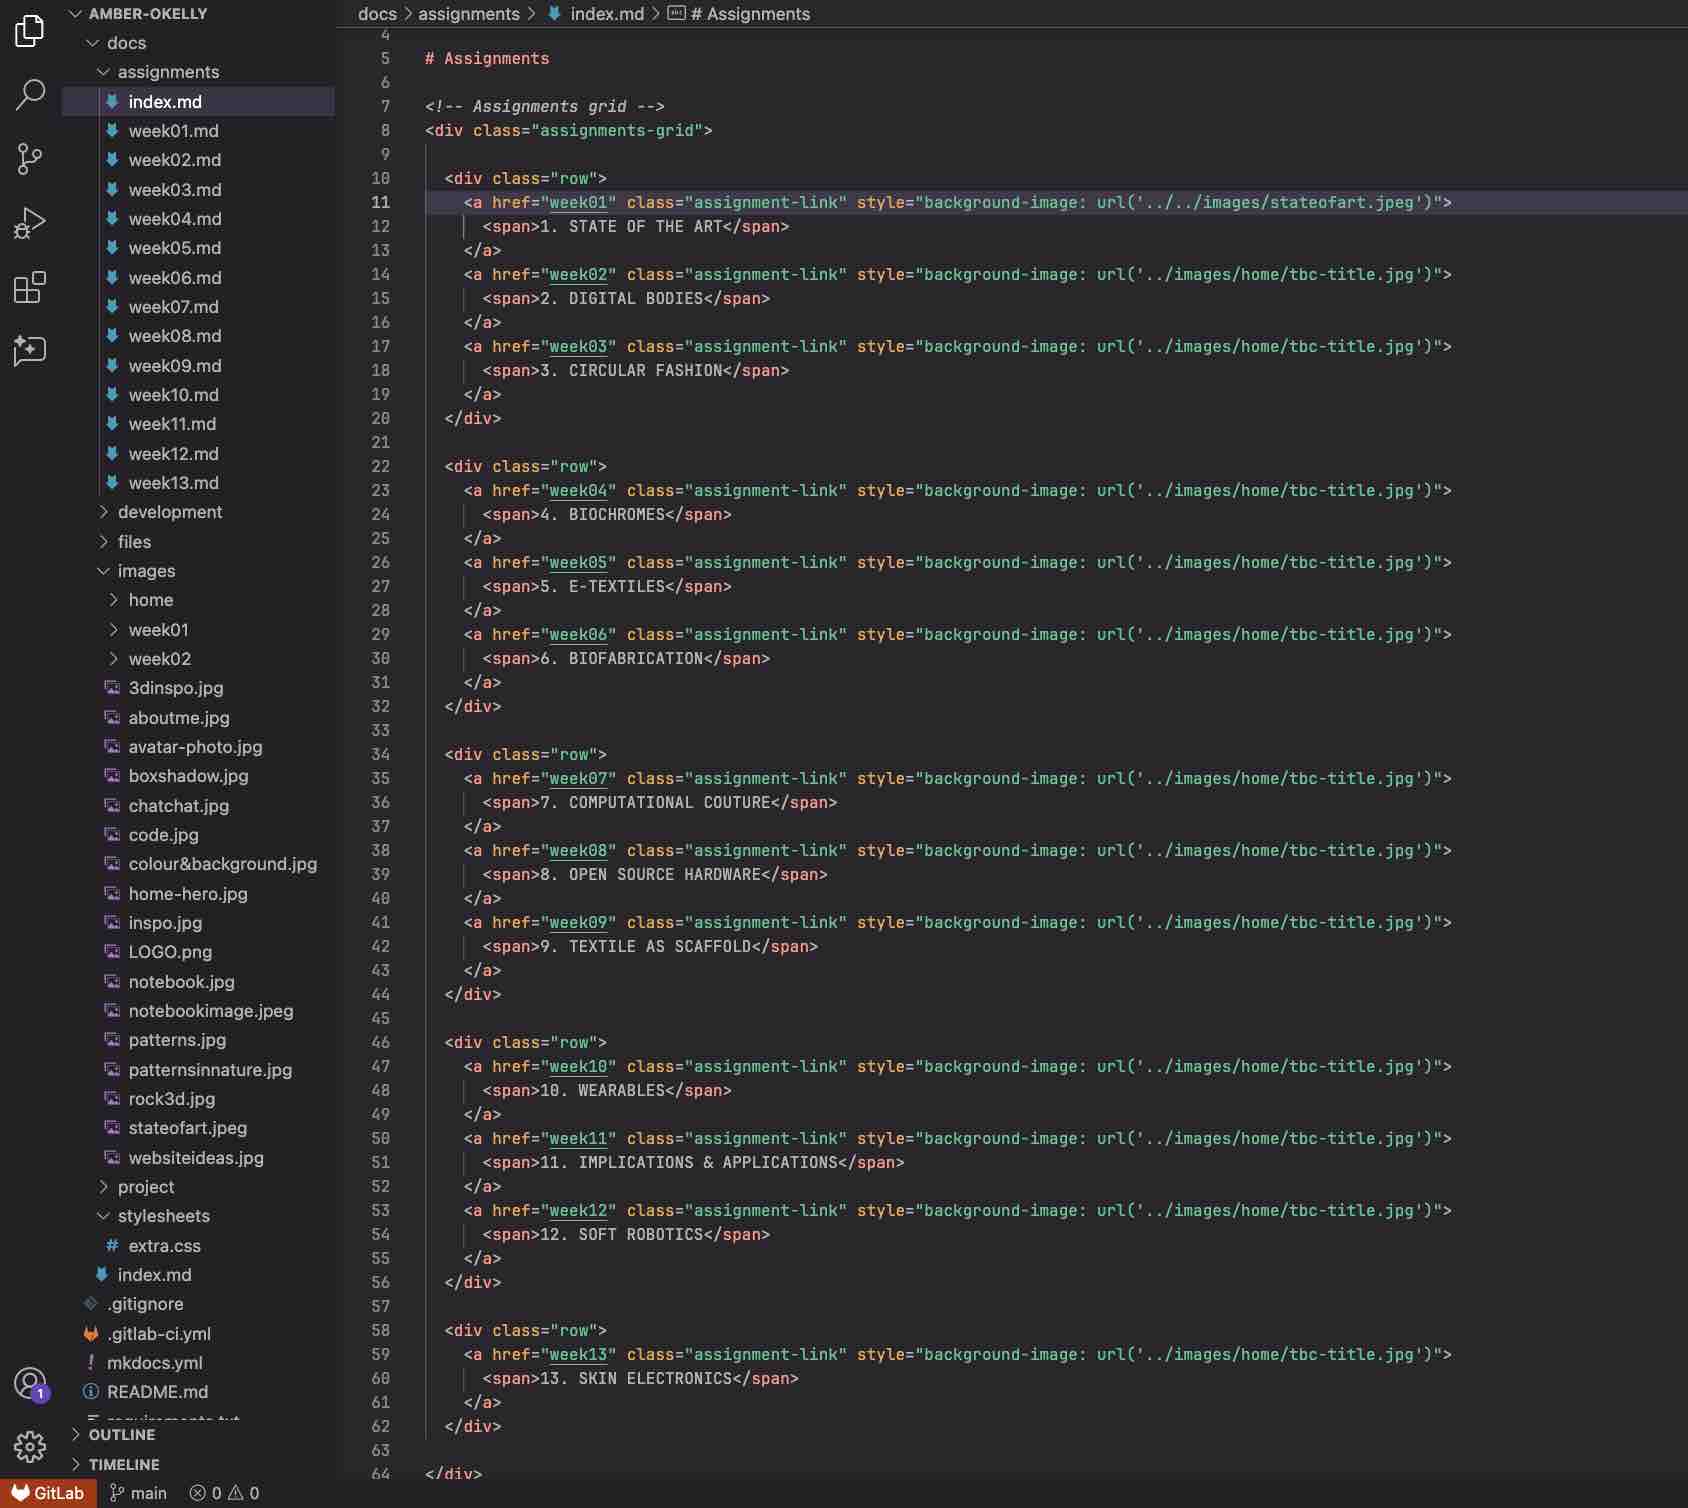
Task: Select the assignments breadcrumb item
Action: coord(468,14)
